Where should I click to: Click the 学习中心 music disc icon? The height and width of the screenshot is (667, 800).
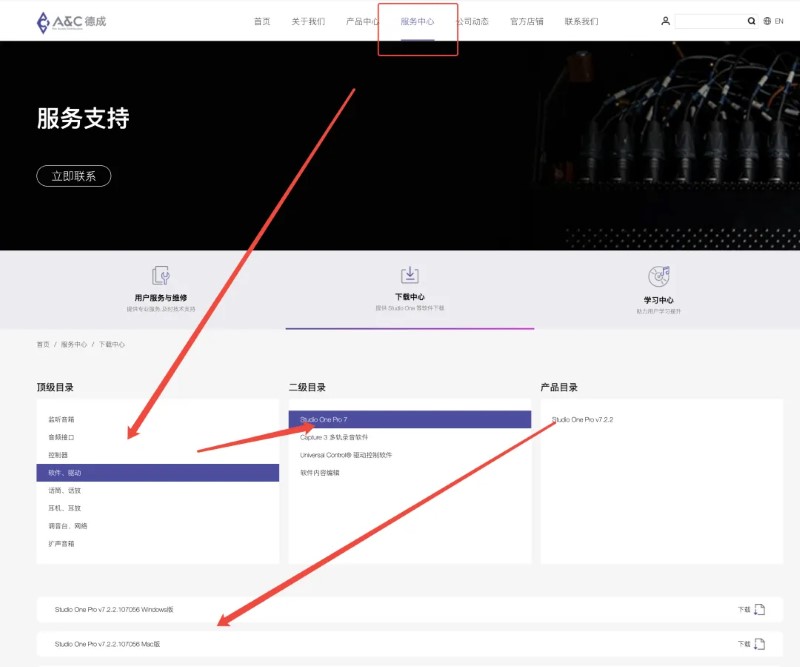coord(659,277)
